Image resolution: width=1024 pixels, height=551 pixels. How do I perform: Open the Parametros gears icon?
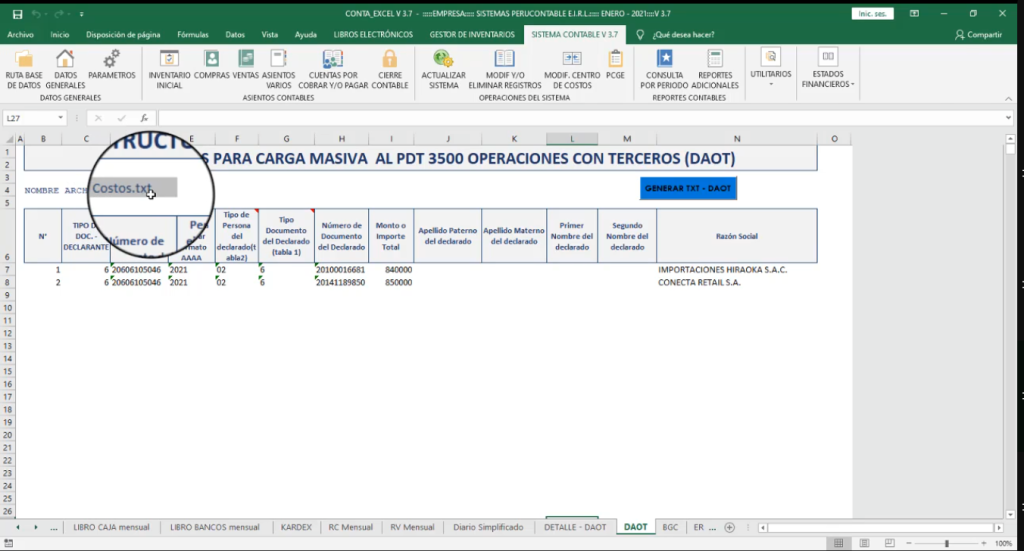click(x=112, y=65)
